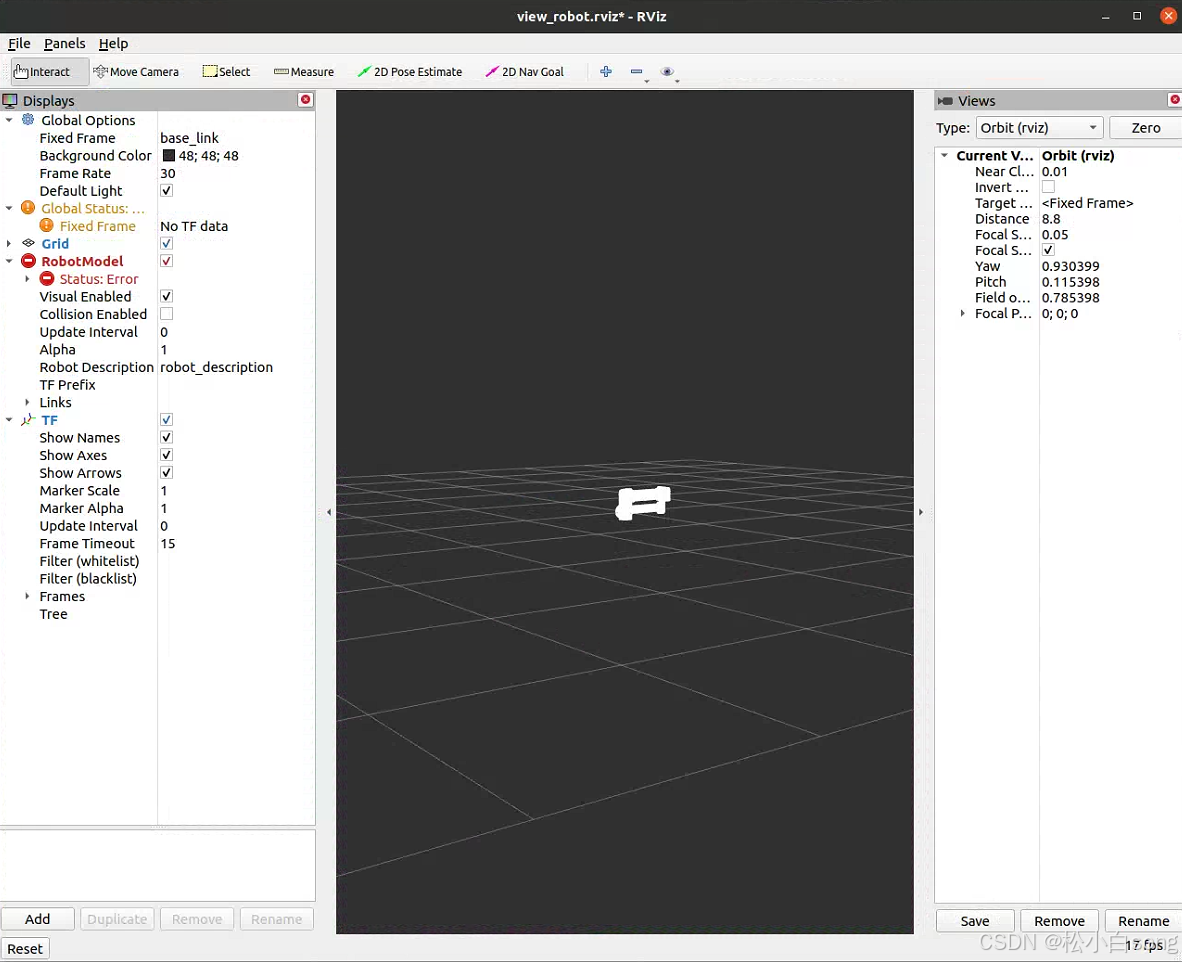
Task: Toggle the Default Light checkbox
Action: [167, 190]
